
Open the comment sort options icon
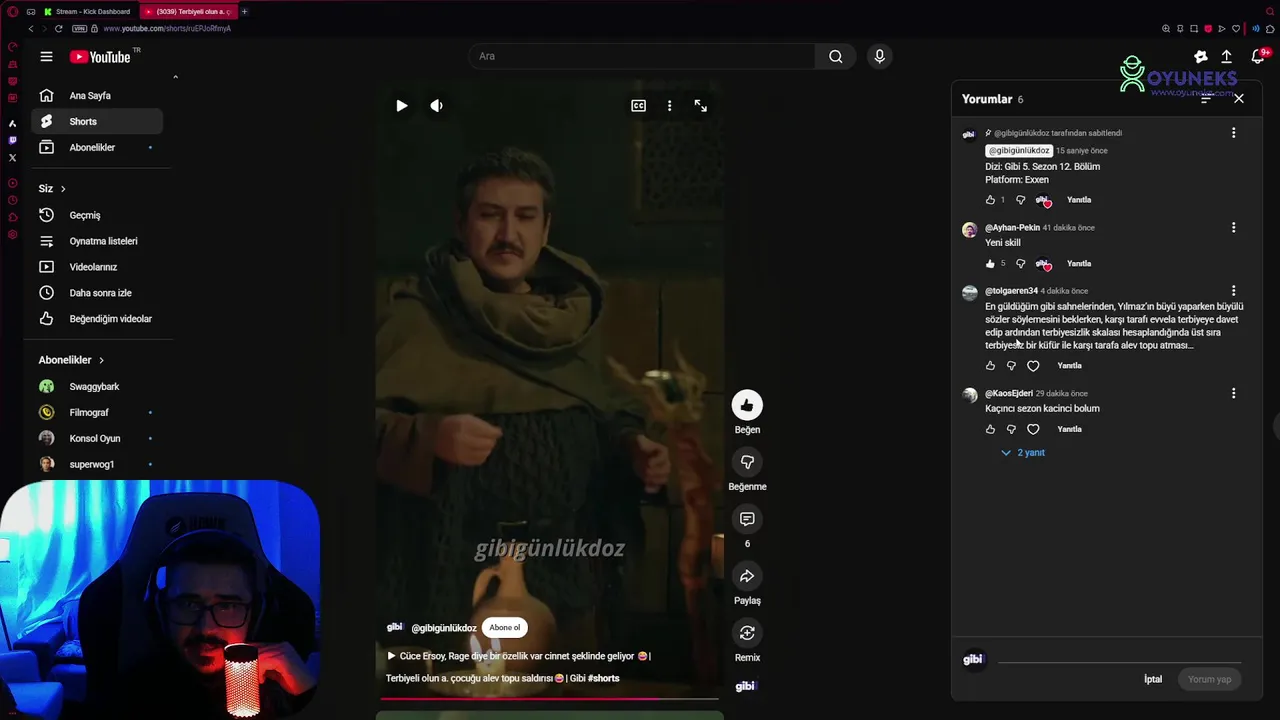tap(1206, 99)
